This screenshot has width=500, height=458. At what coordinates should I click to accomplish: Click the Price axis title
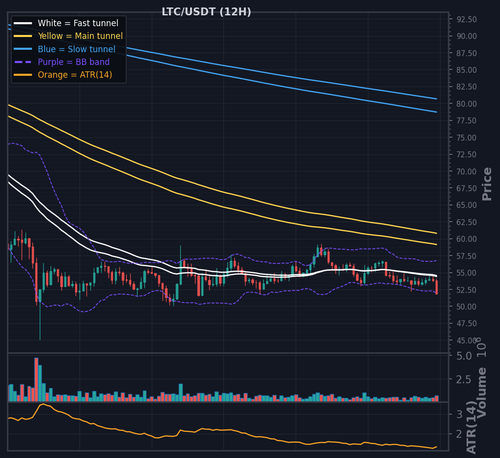click(x=487, y=184)
